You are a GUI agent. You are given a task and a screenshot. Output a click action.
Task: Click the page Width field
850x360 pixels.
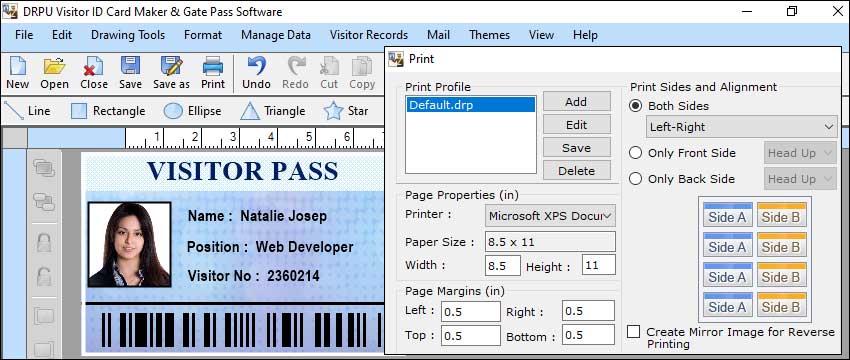[x=503, y=266]
